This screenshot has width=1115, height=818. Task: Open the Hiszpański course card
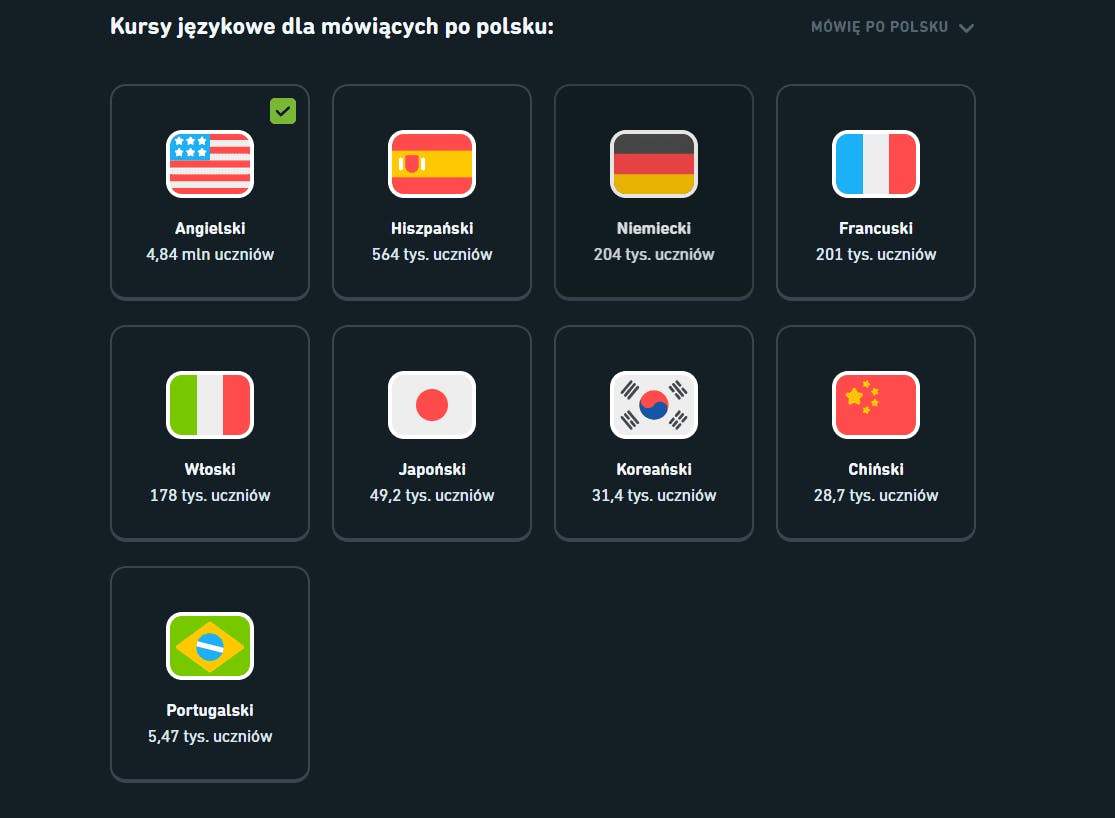(432, 192)
